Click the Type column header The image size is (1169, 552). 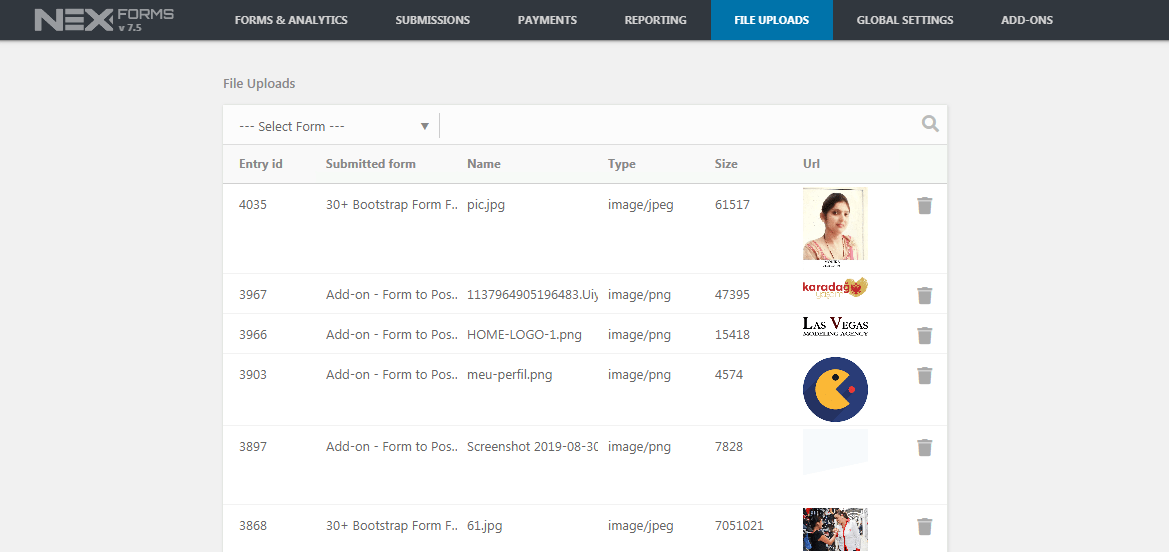(x=622, y=164)
